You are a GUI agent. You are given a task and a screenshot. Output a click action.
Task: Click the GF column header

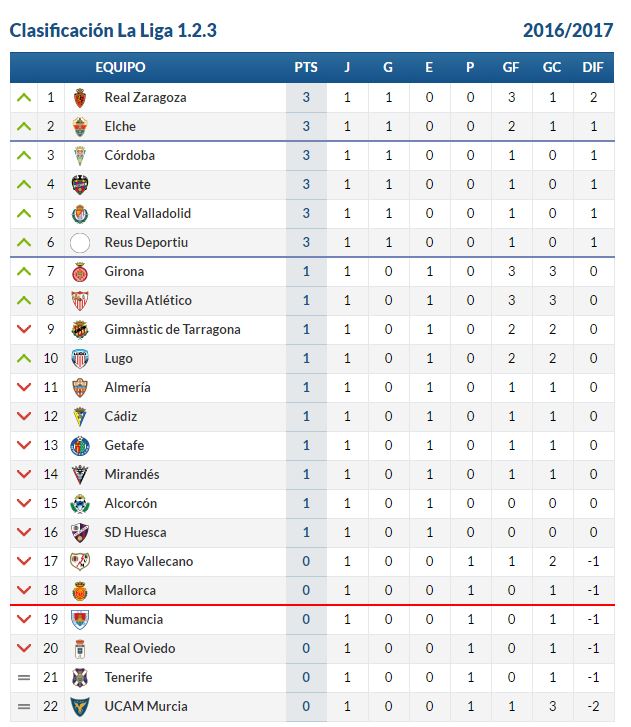tap(511, 68)
